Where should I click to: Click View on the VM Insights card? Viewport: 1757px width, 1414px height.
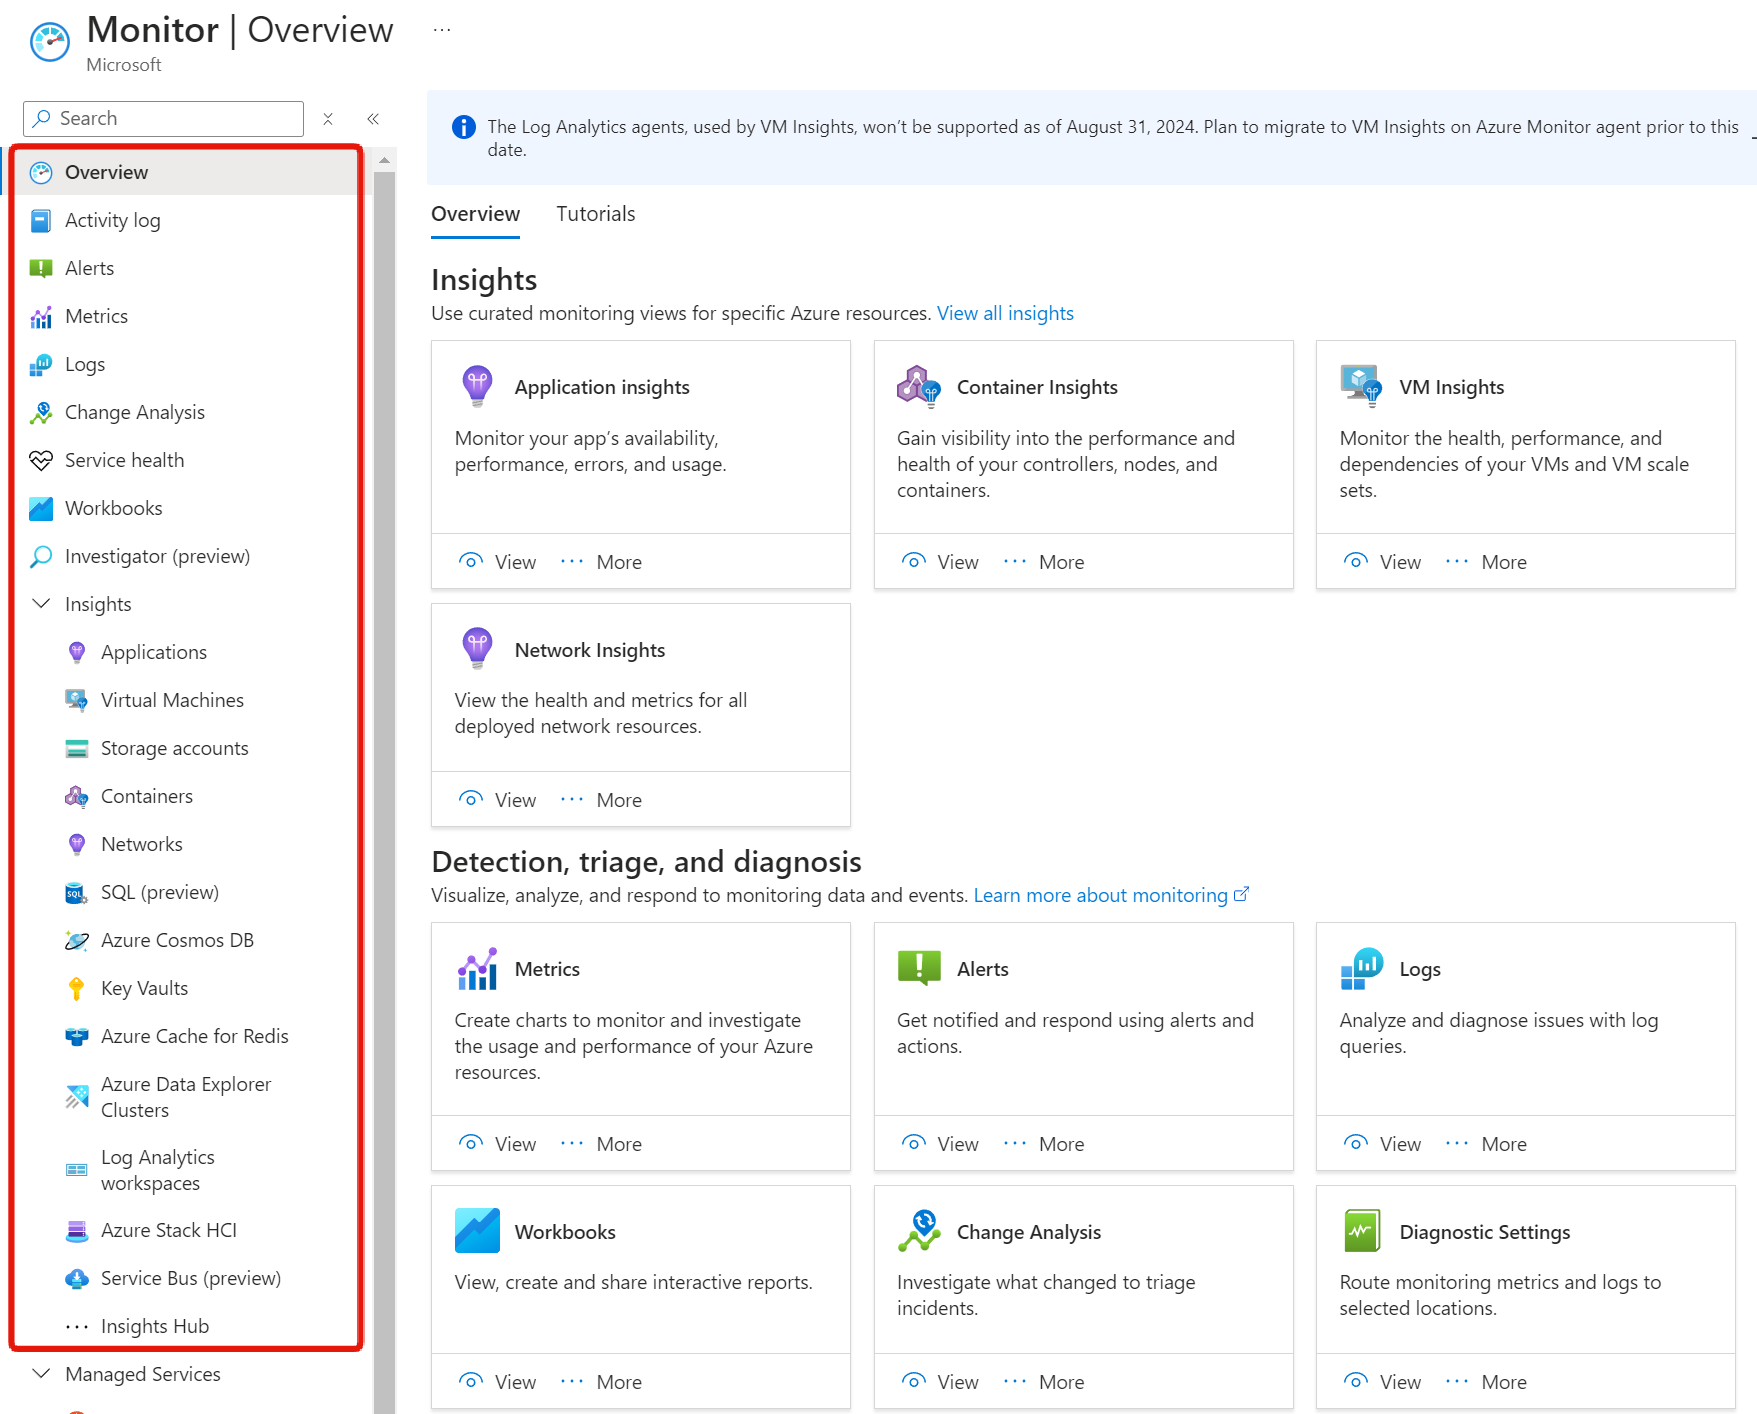tap(1382, 562)
